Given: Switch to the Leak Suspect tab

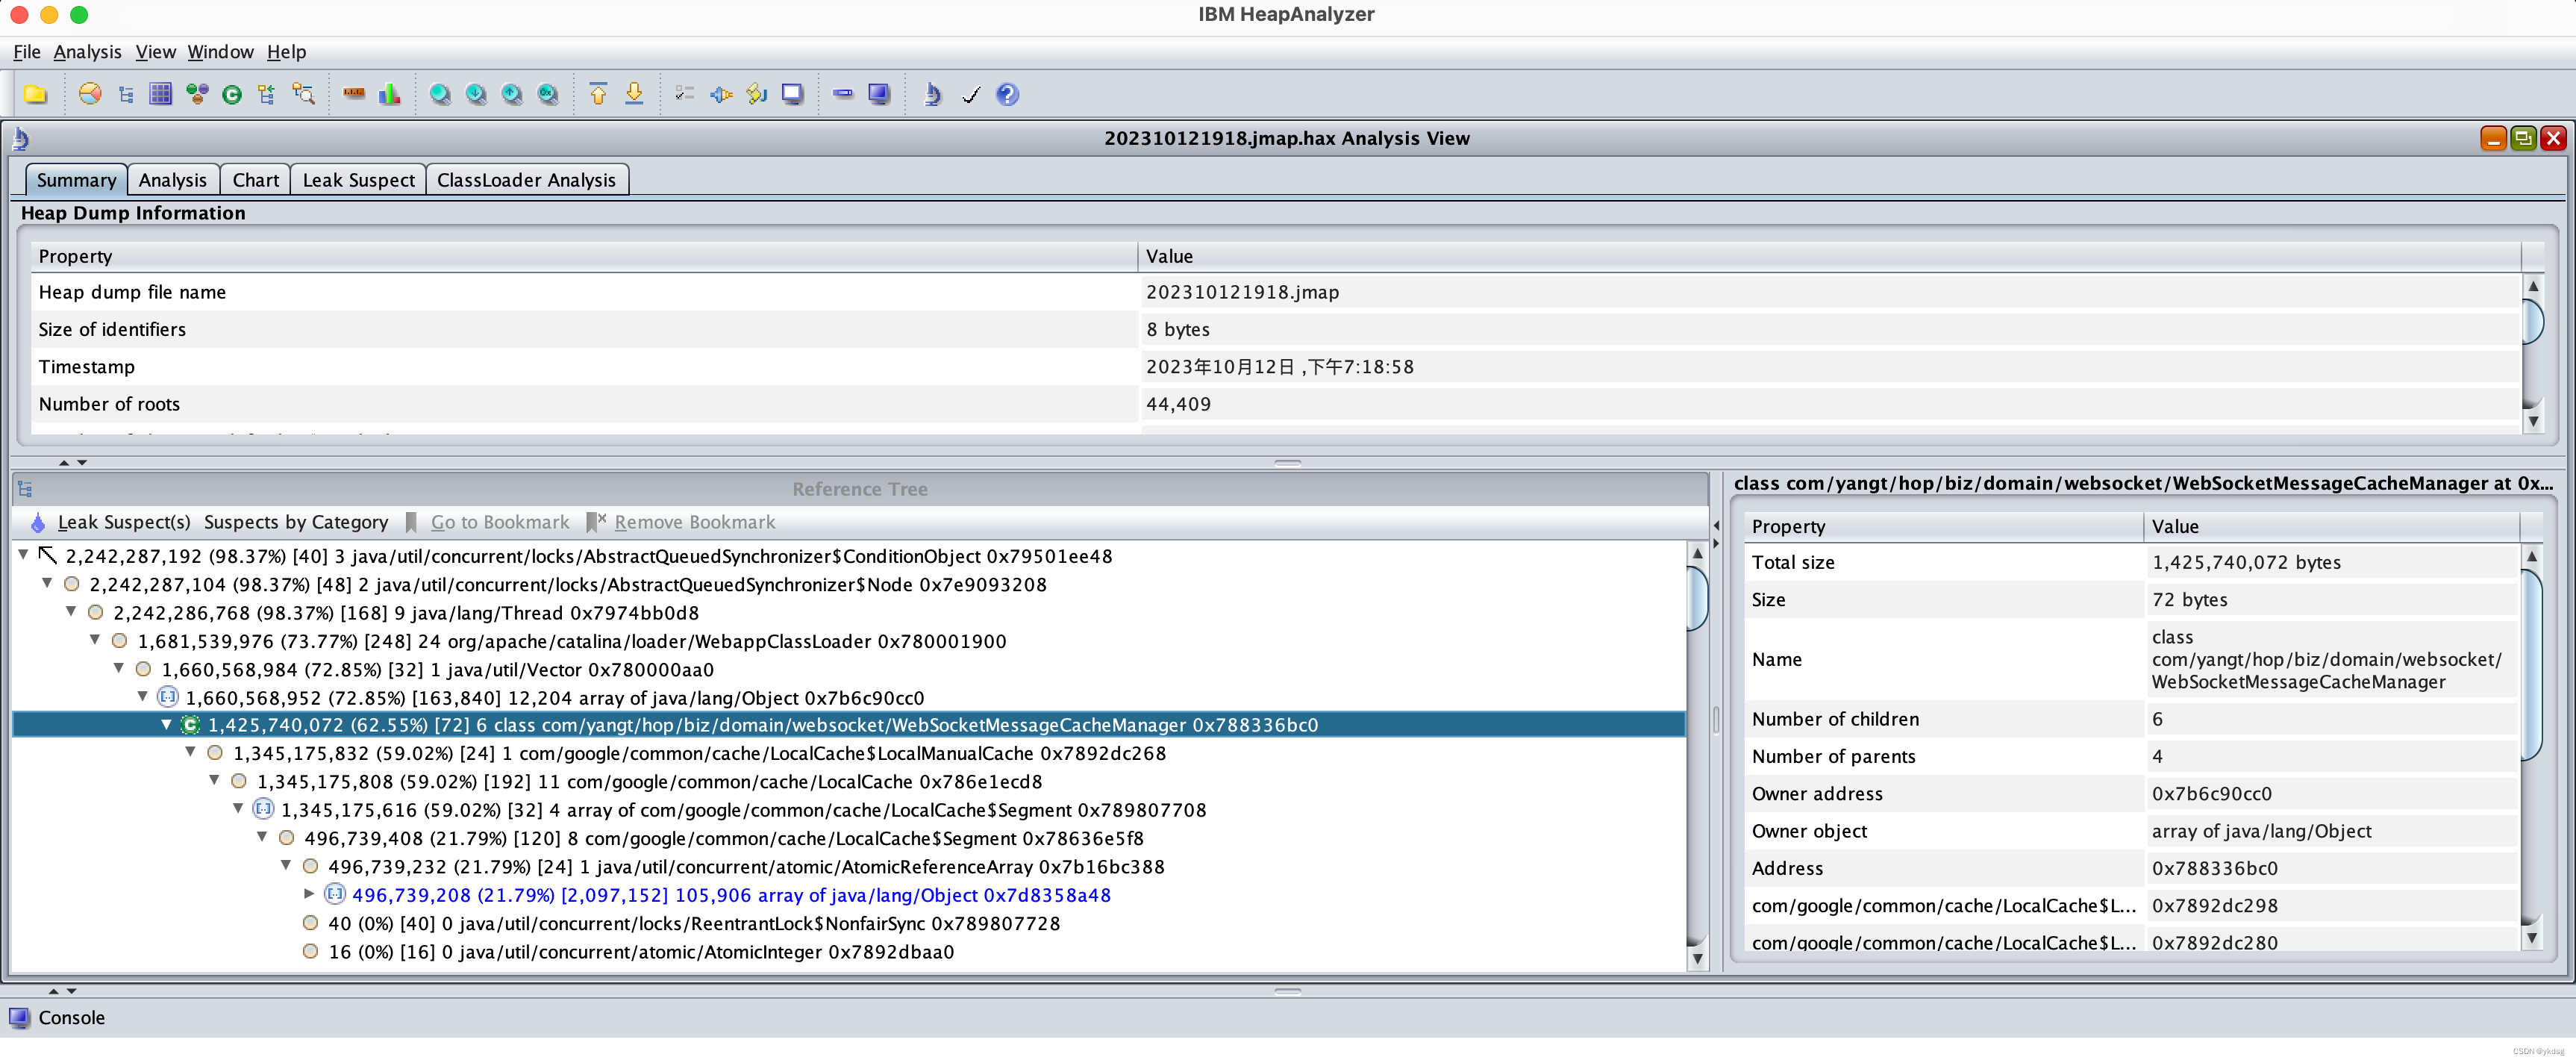Looking at the screenshot, I should (x=359, y=180).
